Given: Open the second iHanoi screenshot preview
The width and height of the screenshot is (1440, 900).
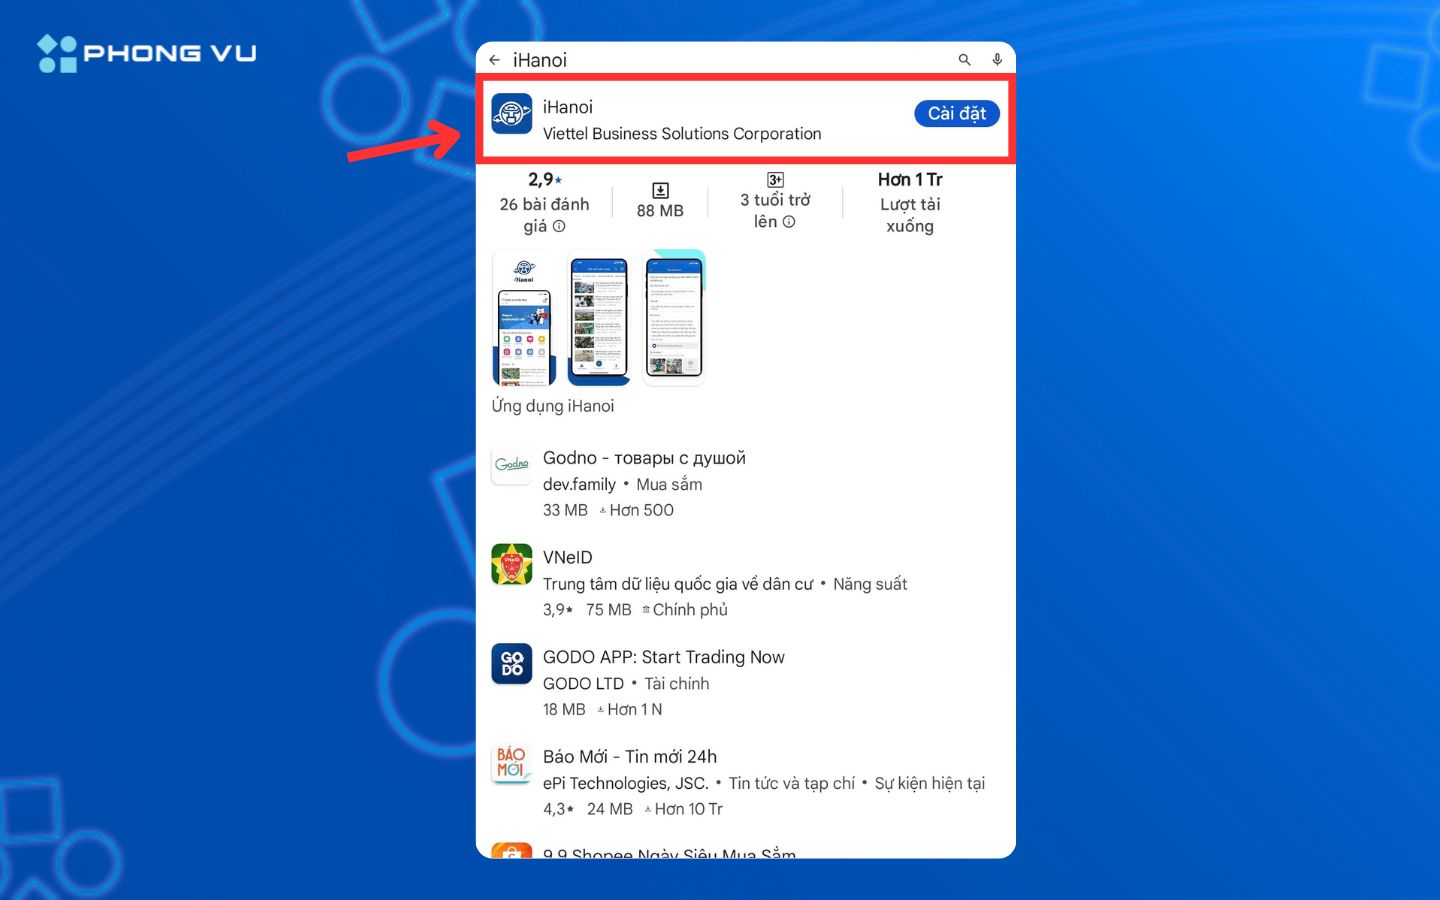Looking at the screenshot, I should coord(599,318).
